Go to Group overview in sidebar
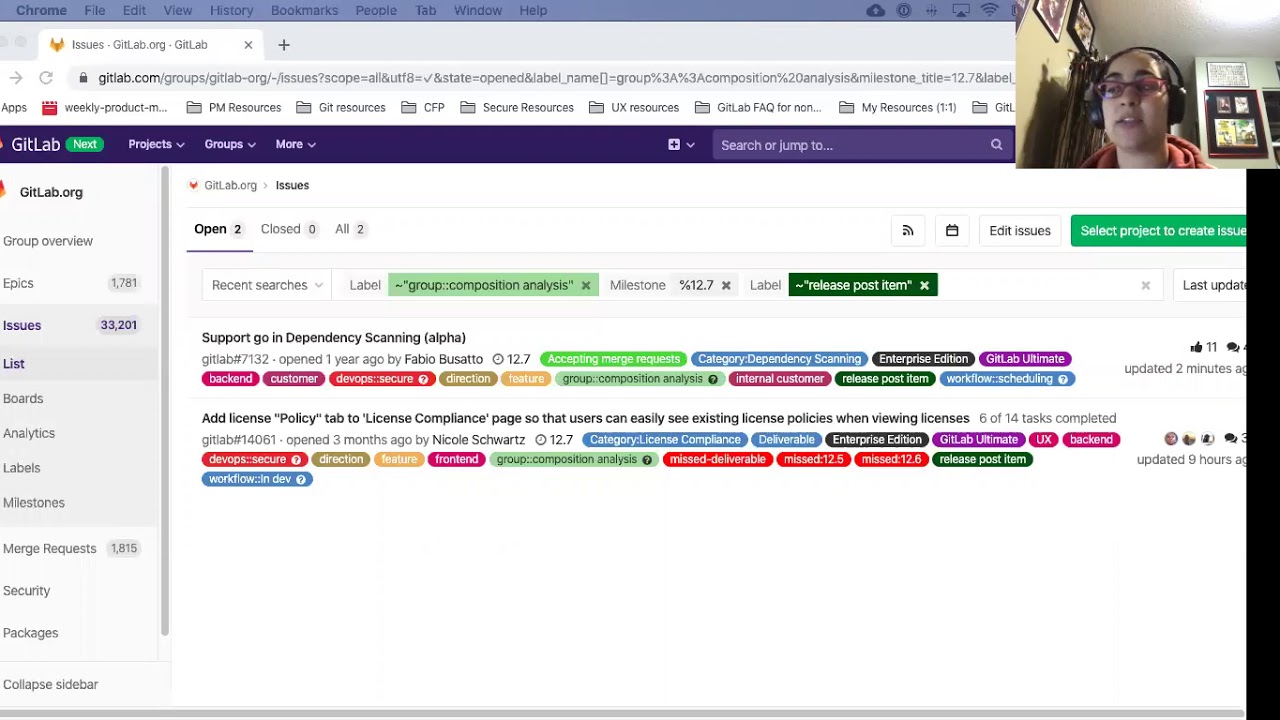The width and height of the screenshot is (1280, 720). point(48,241)
